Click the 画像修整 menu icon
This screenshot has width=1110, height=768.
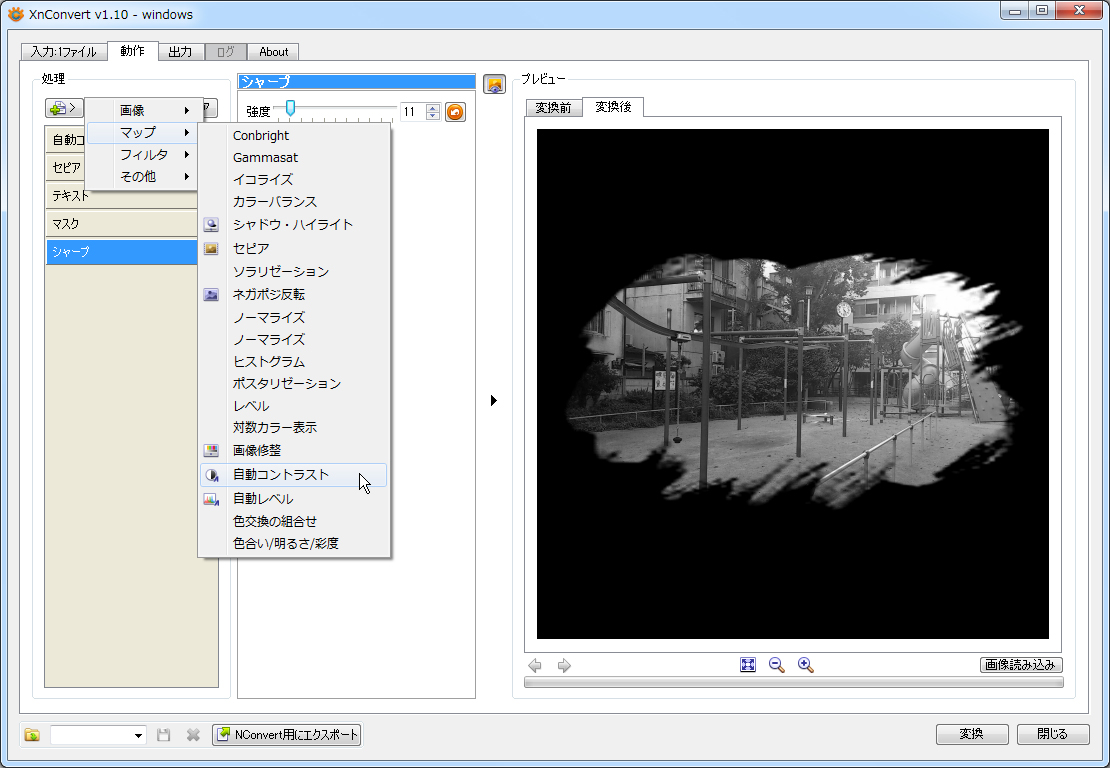coord(211,450)
